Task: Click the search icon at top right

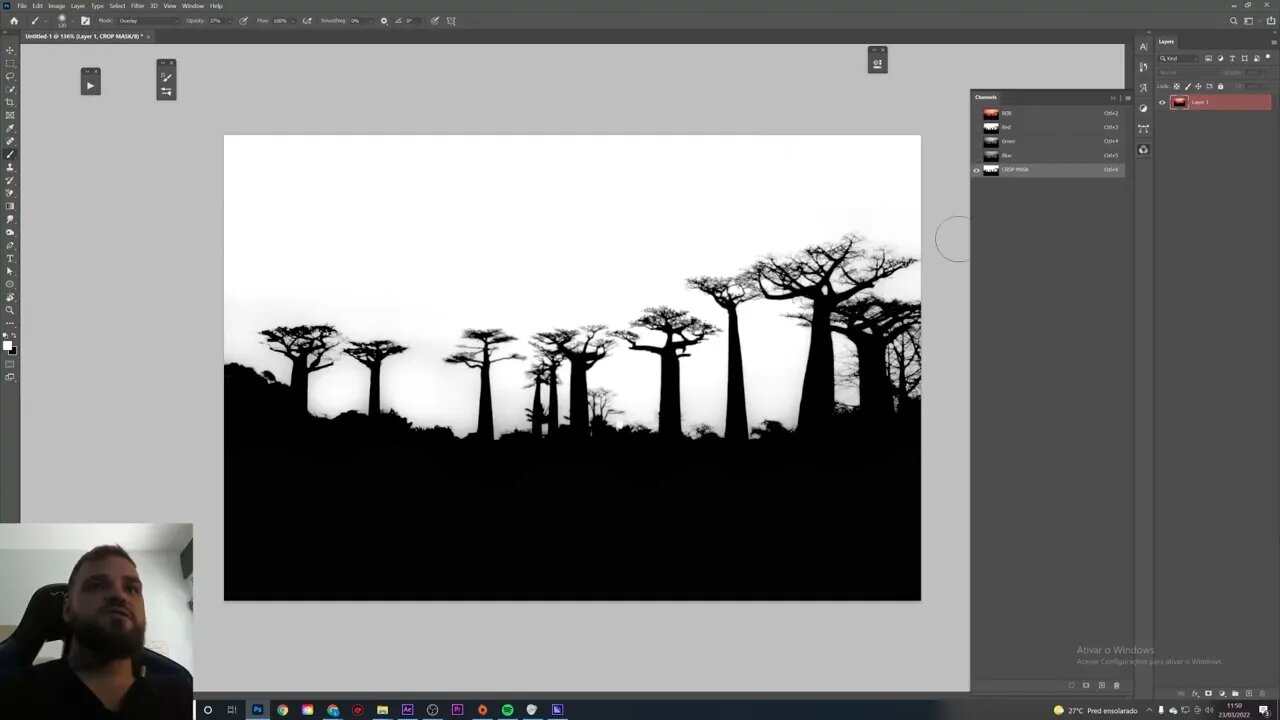Action: (x=1234, y=20)
